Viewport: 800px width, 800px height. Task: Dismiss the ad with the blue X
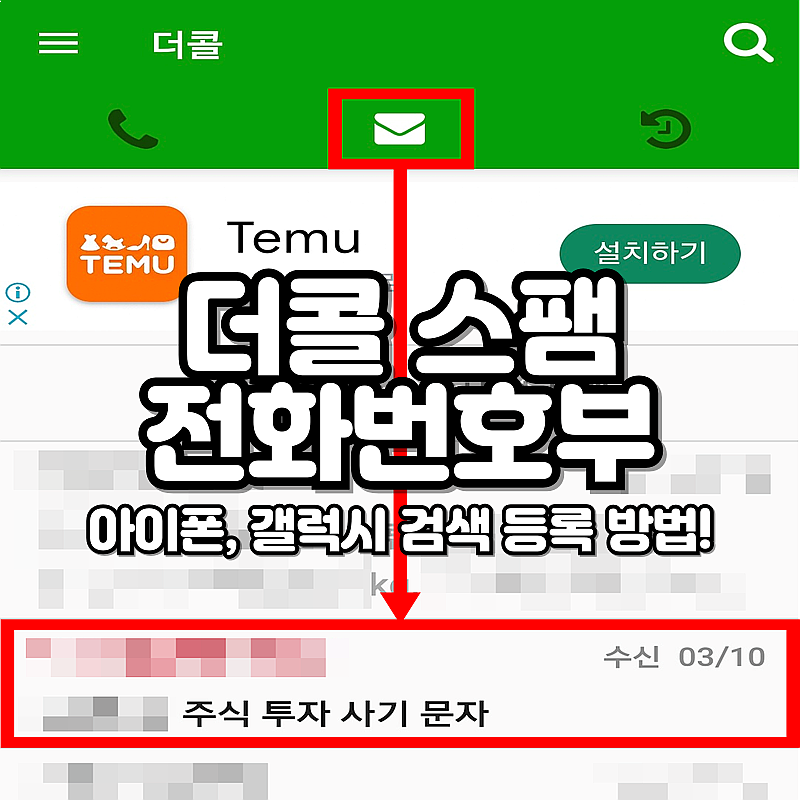click(18, 317)
